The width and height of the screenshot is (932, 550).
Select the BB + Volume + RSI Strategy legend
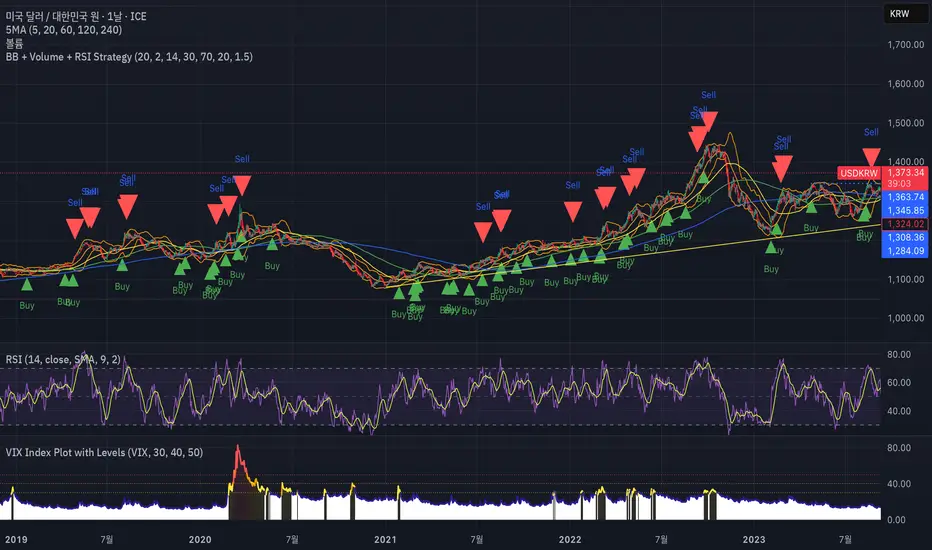[129, 57]
